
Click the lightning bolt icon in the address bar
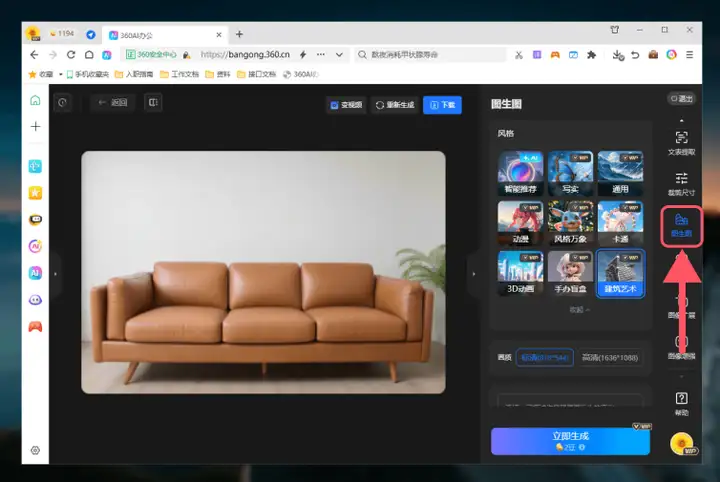(x=303, y=55)
